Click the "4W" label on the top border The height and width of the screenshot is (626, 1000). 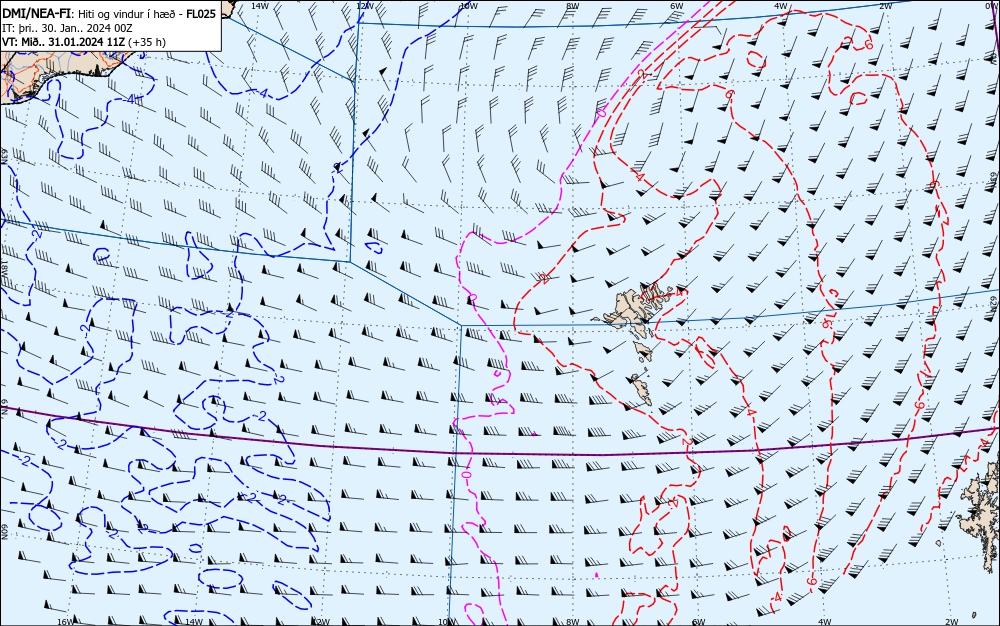coord(781,5)
